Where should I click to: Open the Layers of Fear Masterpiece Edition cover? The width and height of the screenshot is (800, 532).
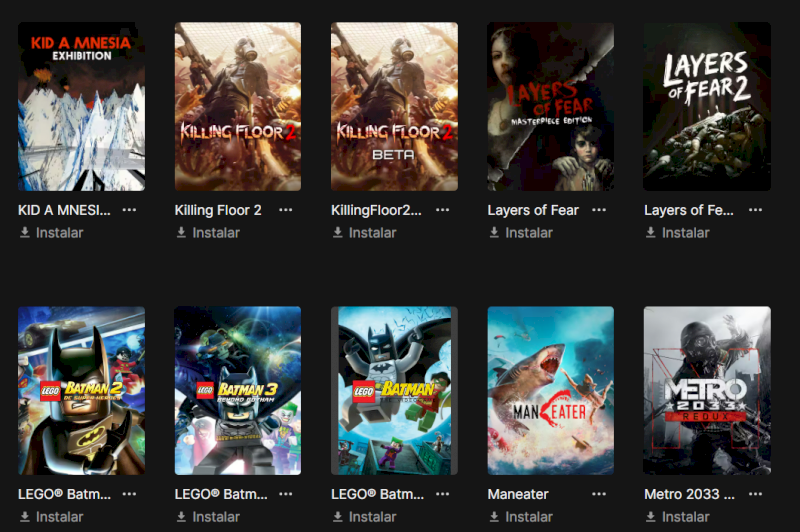551,106
